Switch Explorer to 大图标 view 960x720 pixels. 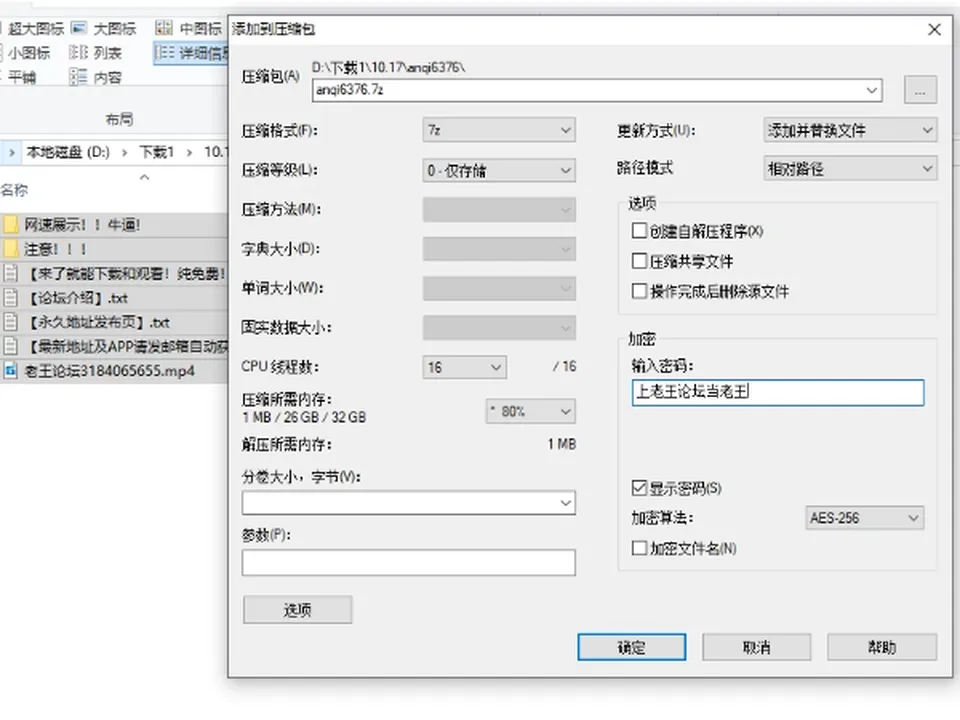click(x=103, y=28)
